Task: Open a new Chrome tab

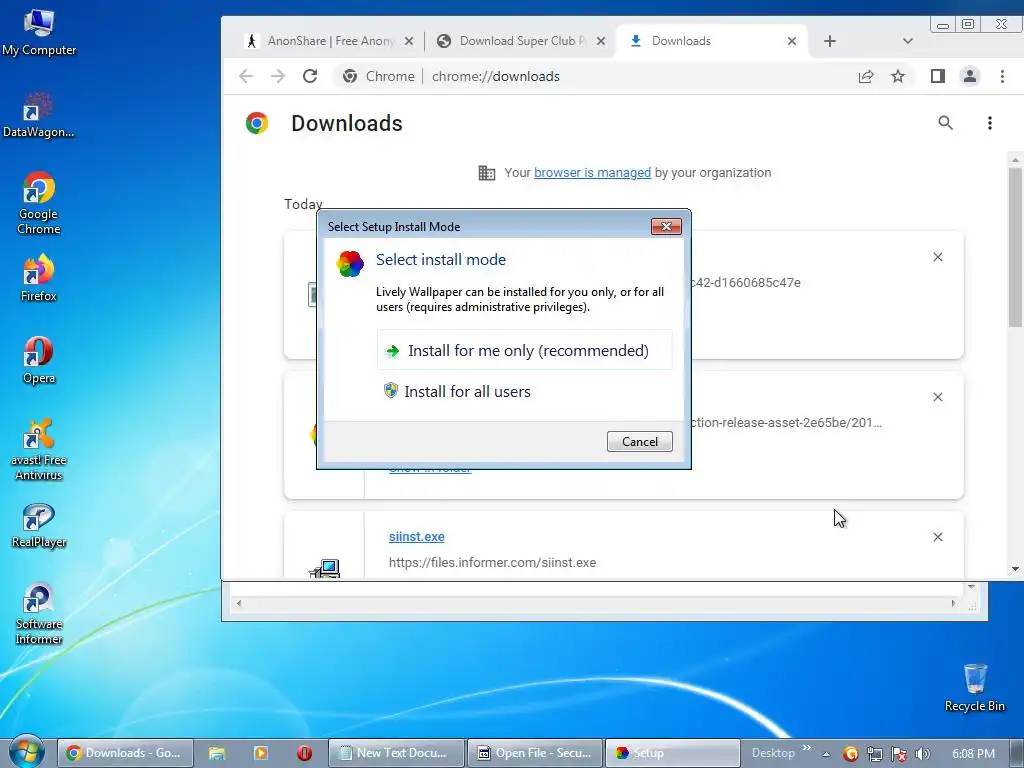Action: click(x=829, y=41)
